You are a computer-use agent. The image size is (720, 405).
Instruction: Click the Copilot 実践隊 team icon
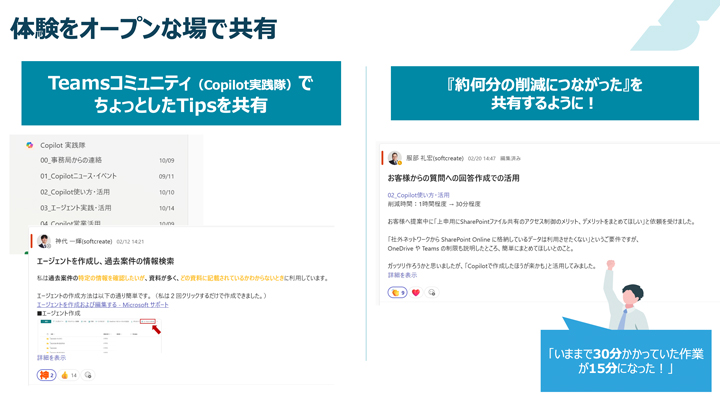click(30, 145)
